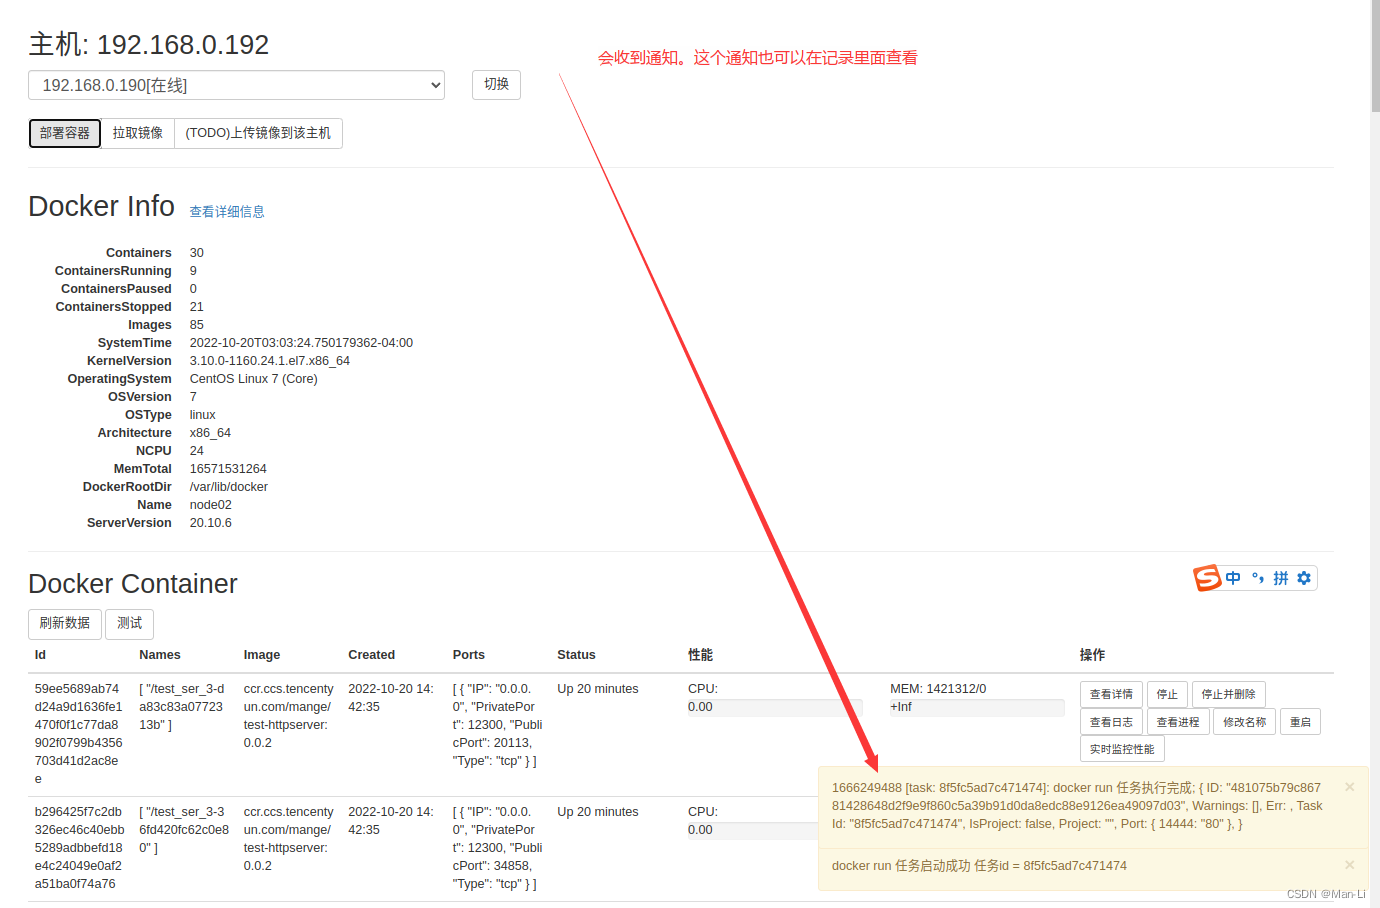1380x908 pixels.
Task: Click the 'Docker Info' heading
Action: 102,206
